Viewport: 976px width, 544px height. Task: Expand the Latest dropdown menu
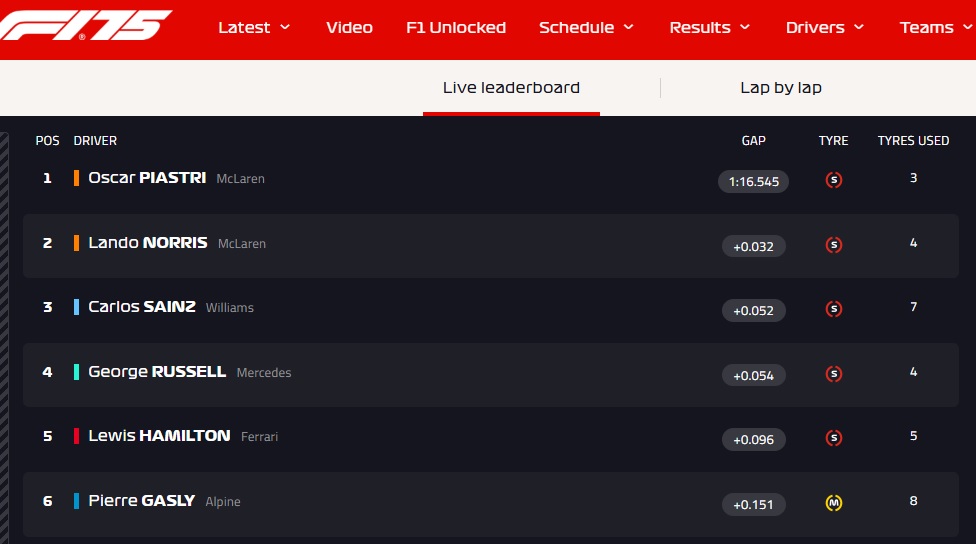pos(254,27)
